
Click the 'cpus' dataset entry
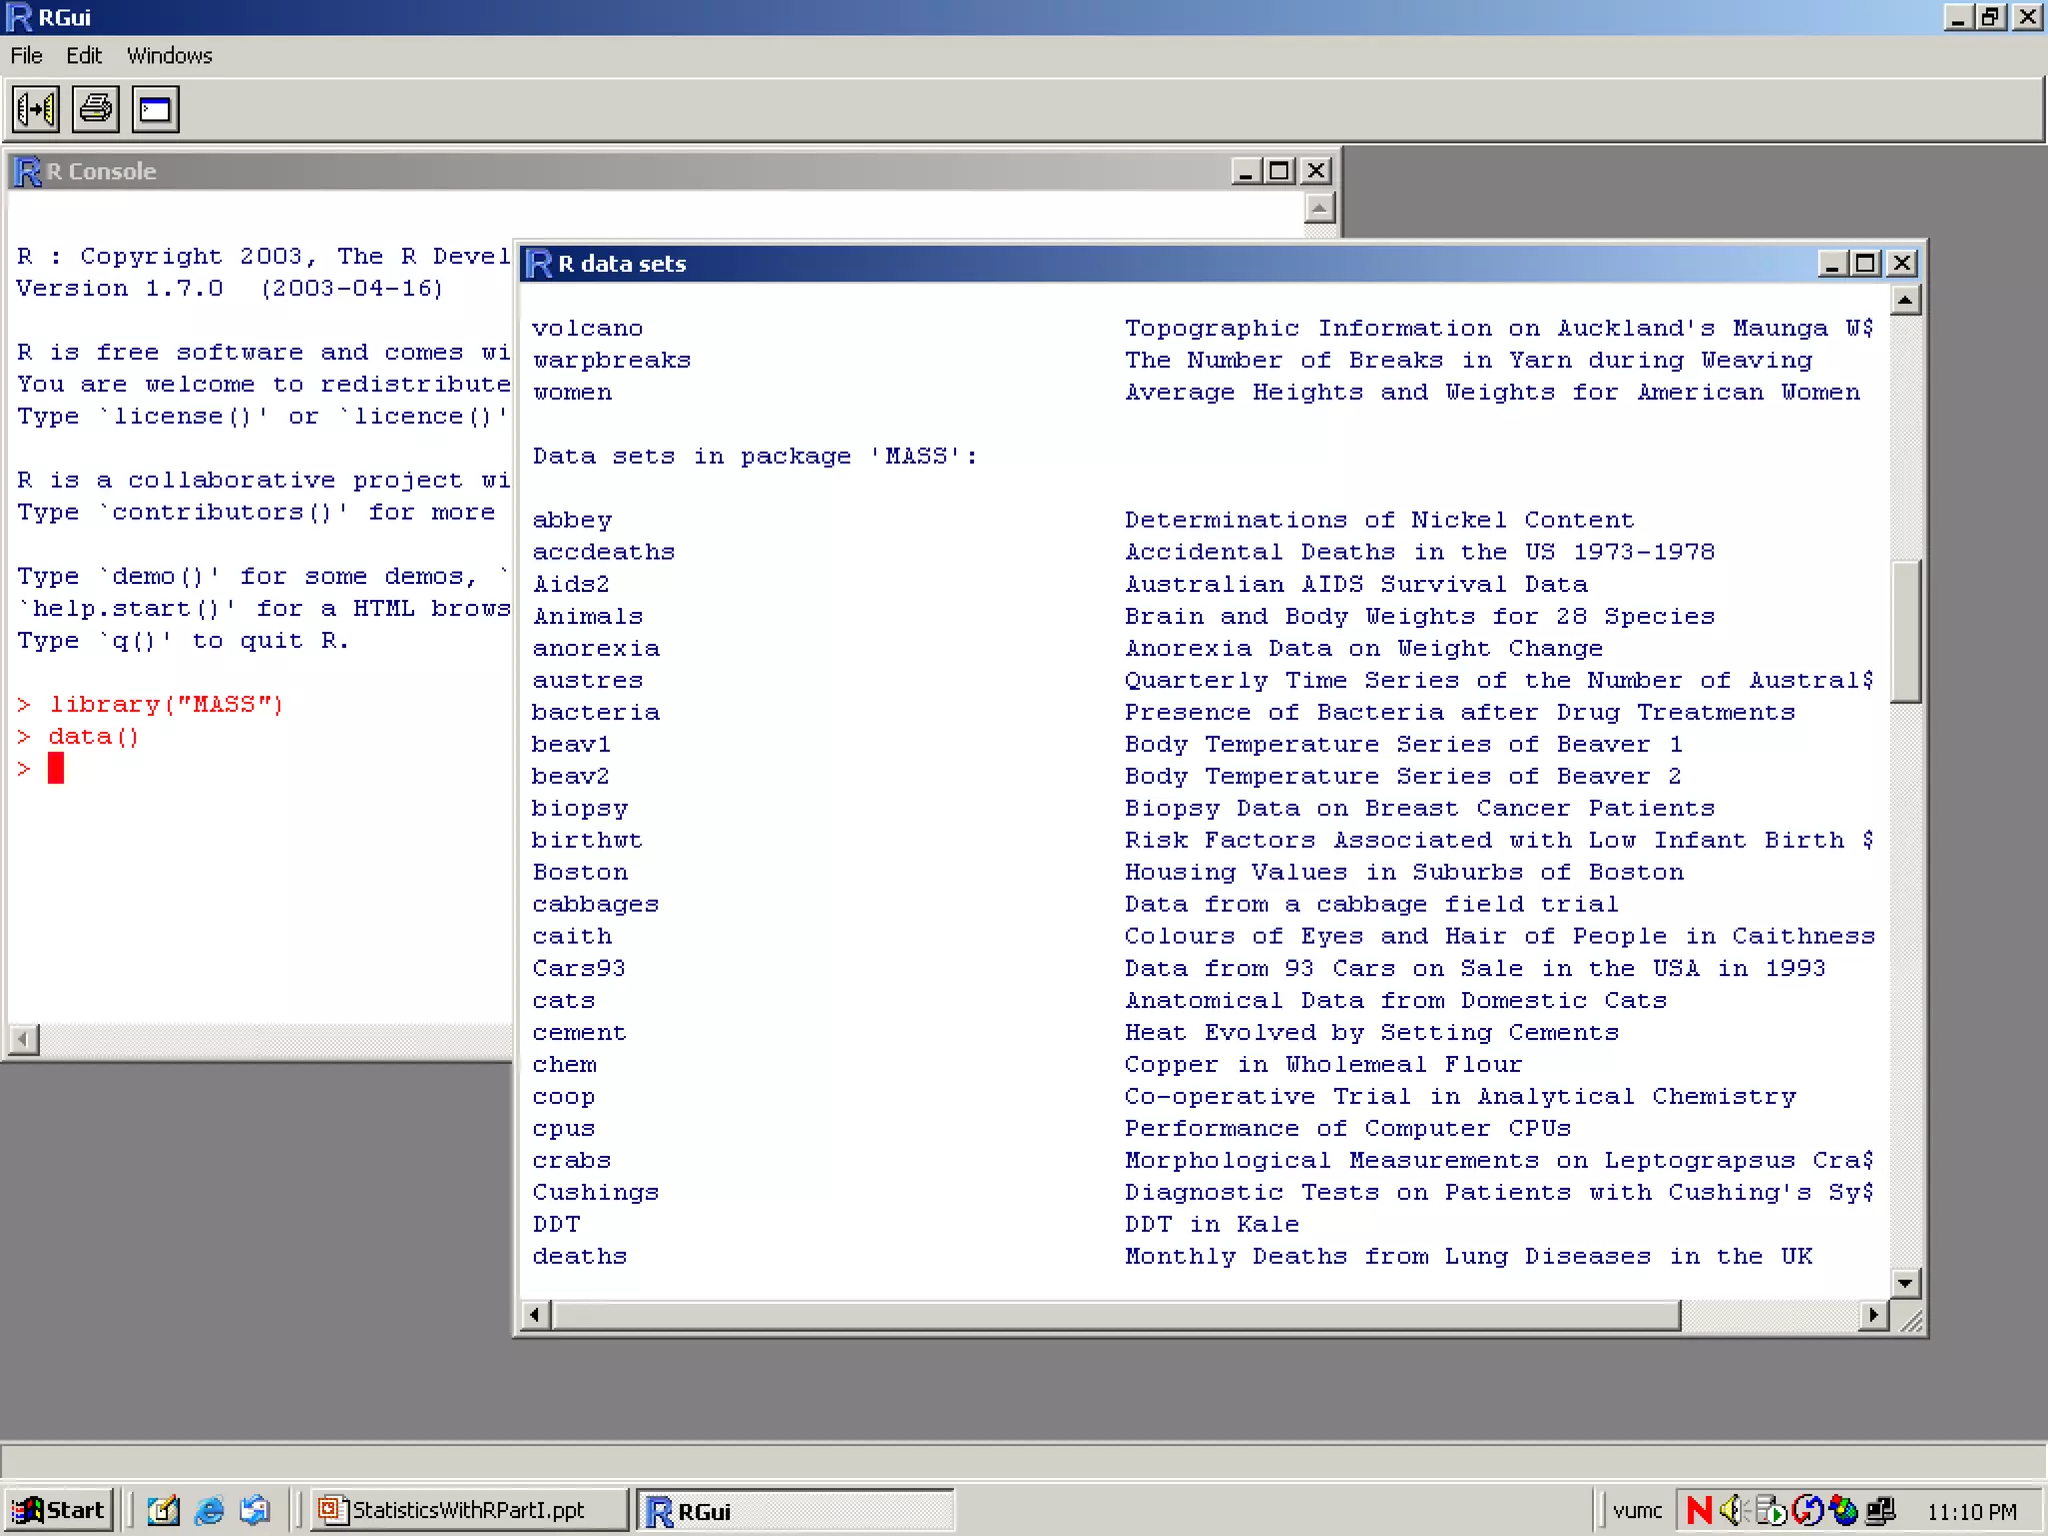click(564, 1128)
